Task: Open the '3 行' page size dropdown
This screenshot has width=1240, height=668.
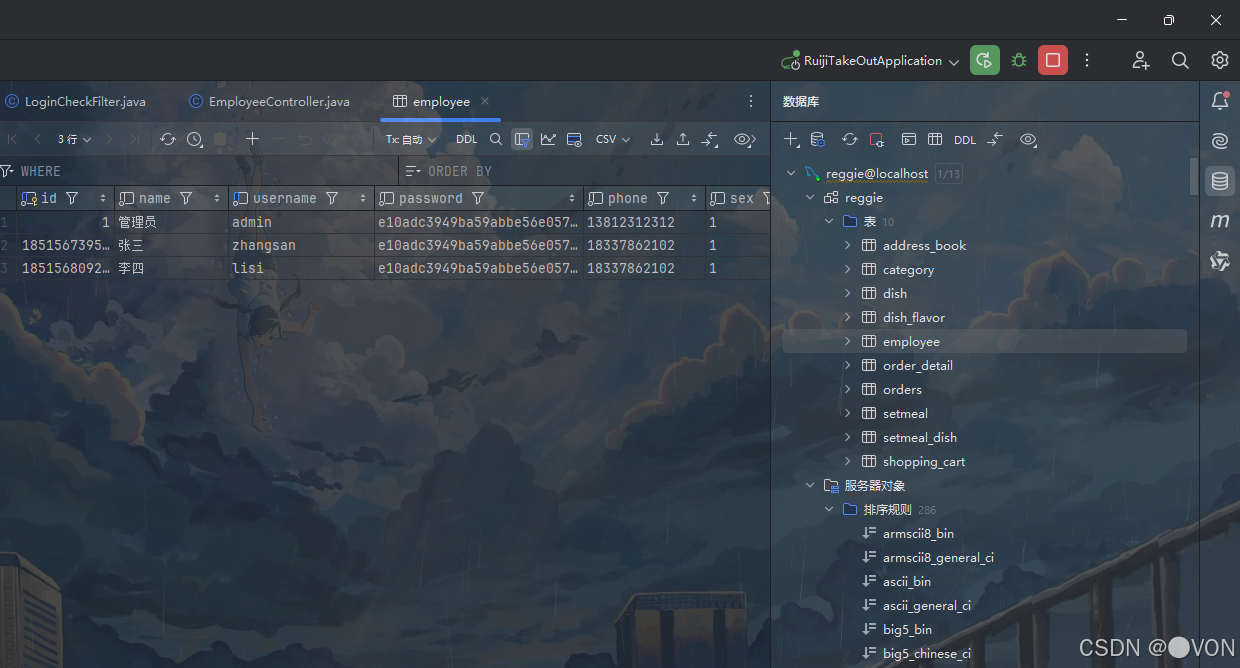Action: tap(74, 140)
